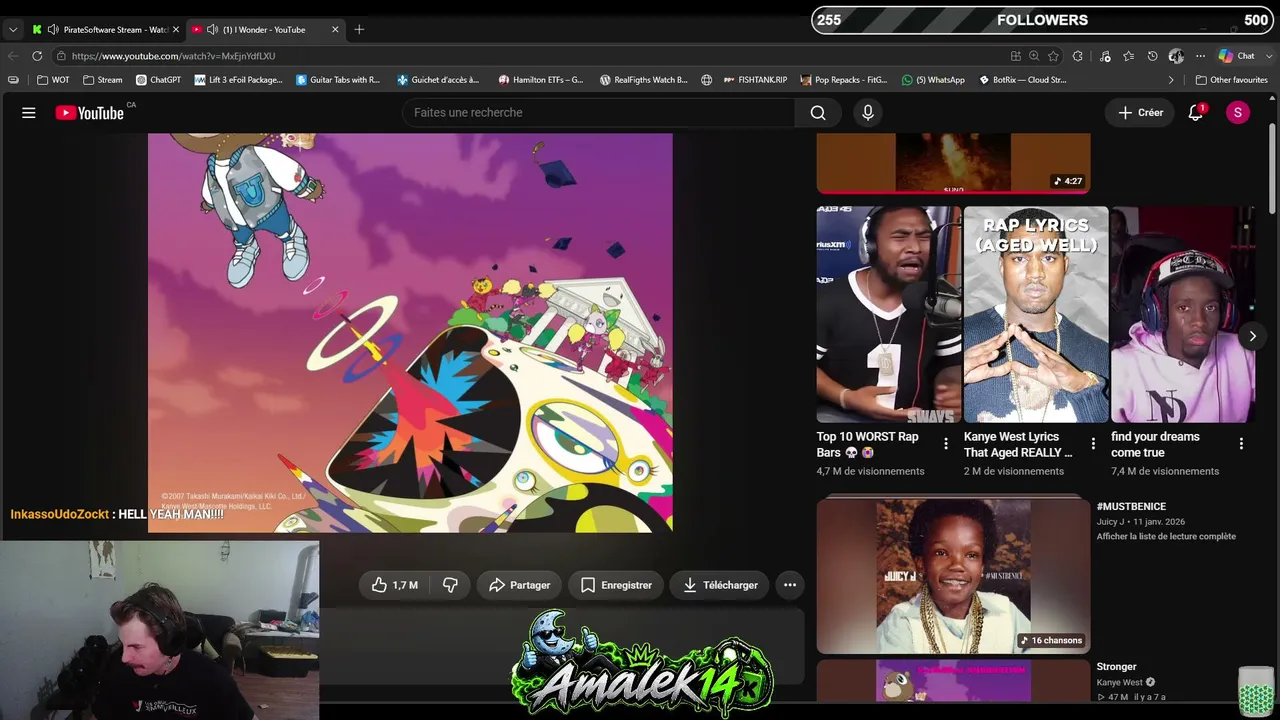1280x720 pixels.
Task: Go back in the browser
Action: [x=13, y=56]
